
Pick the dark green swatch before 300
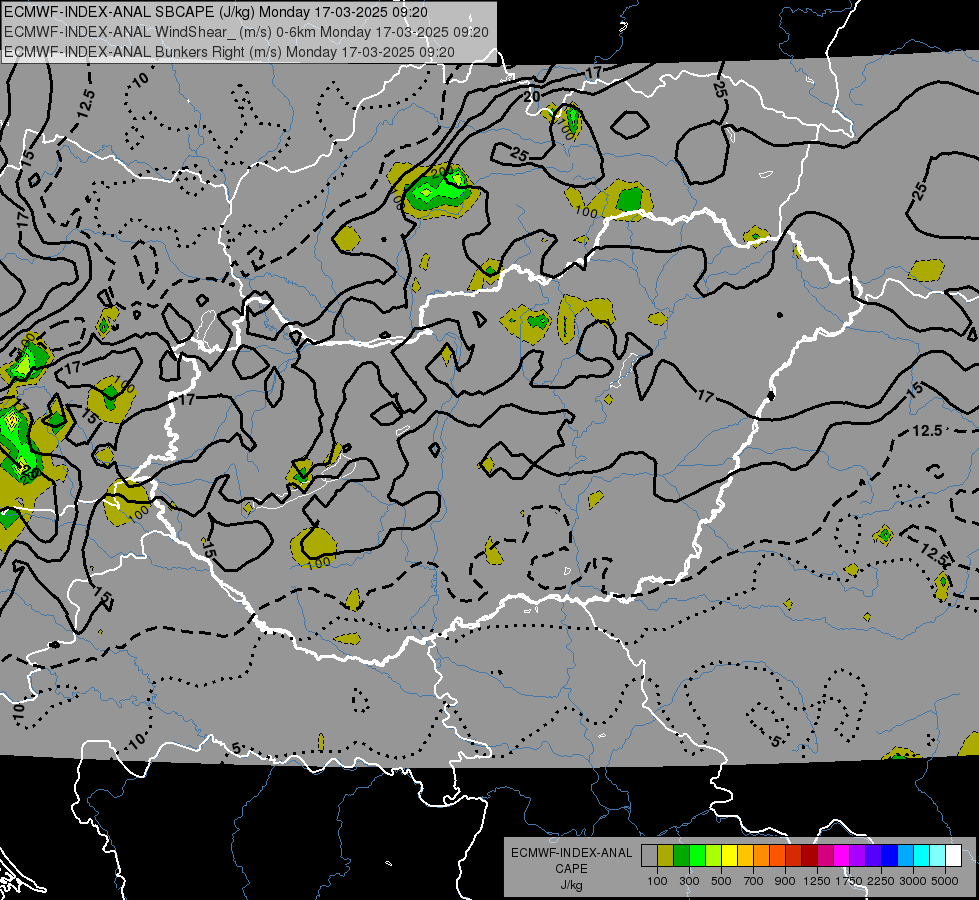(x=681, y=855)
